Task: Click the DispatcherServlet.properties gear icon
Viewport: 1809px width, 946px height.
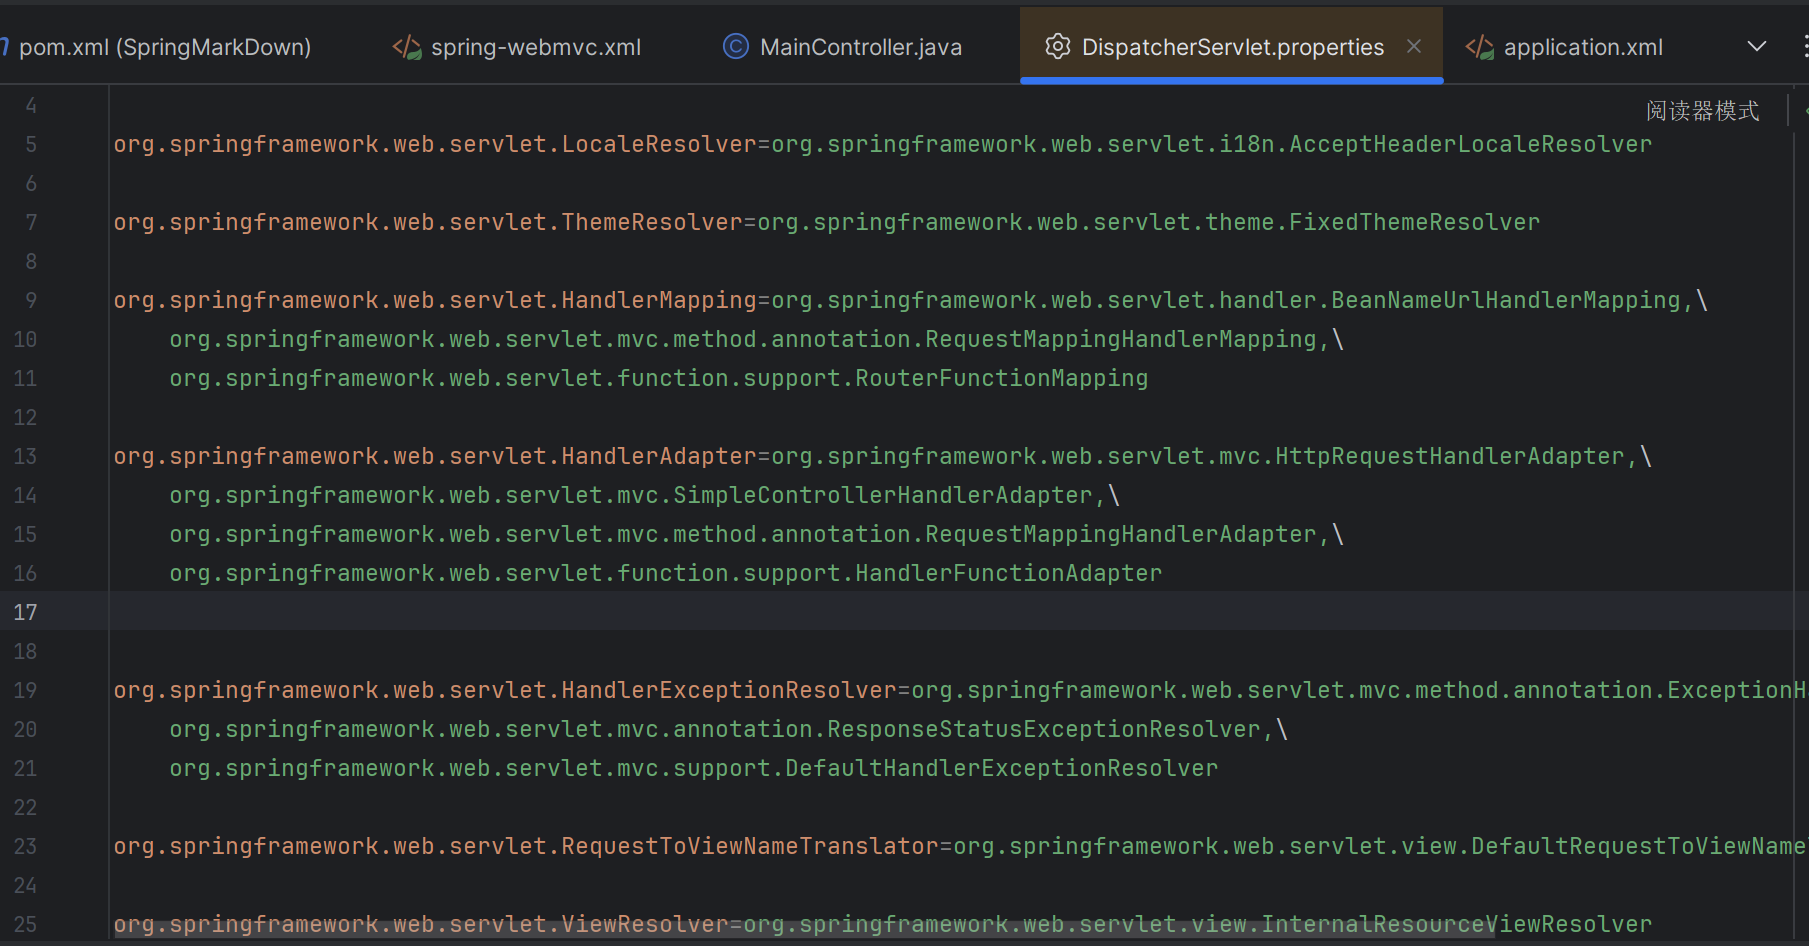Action: click(1058, 47)
